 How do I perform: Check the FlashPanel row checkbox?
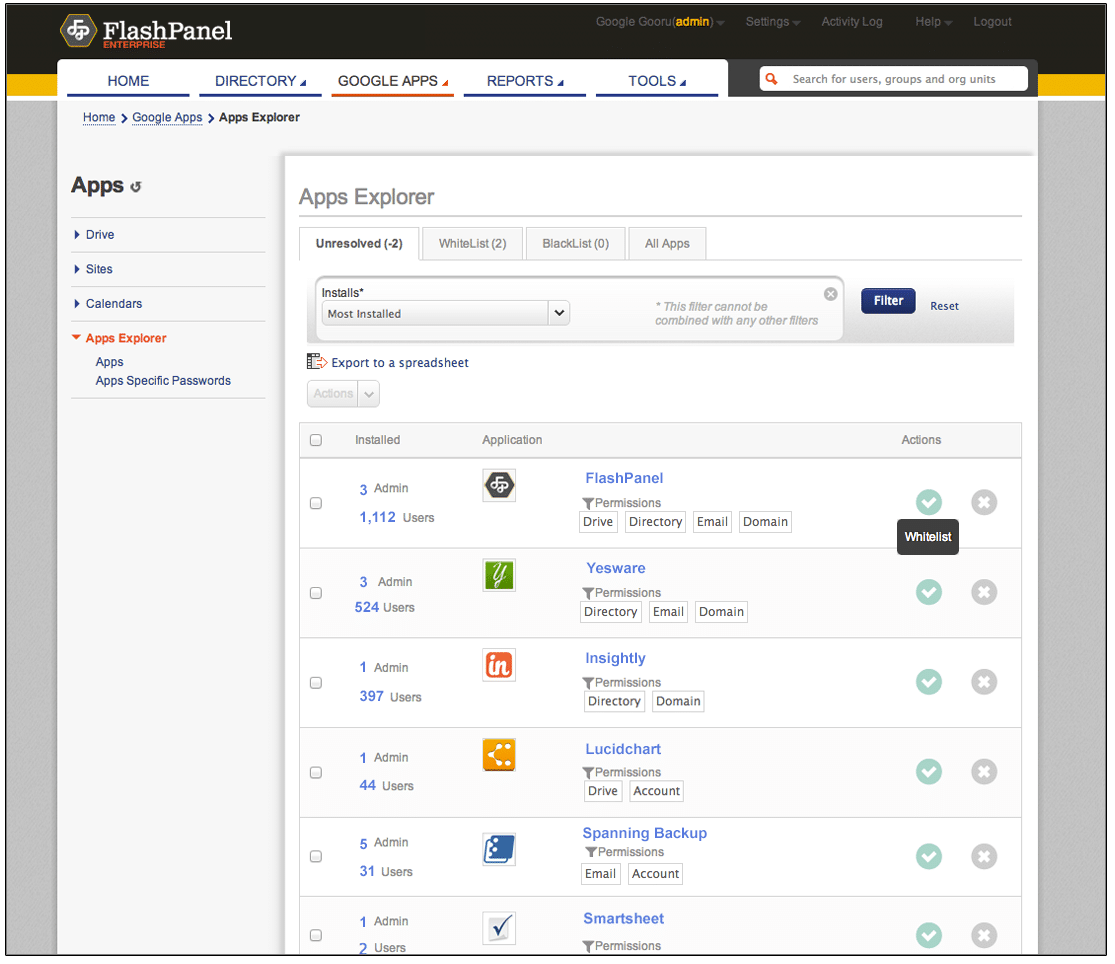[316, 503]
